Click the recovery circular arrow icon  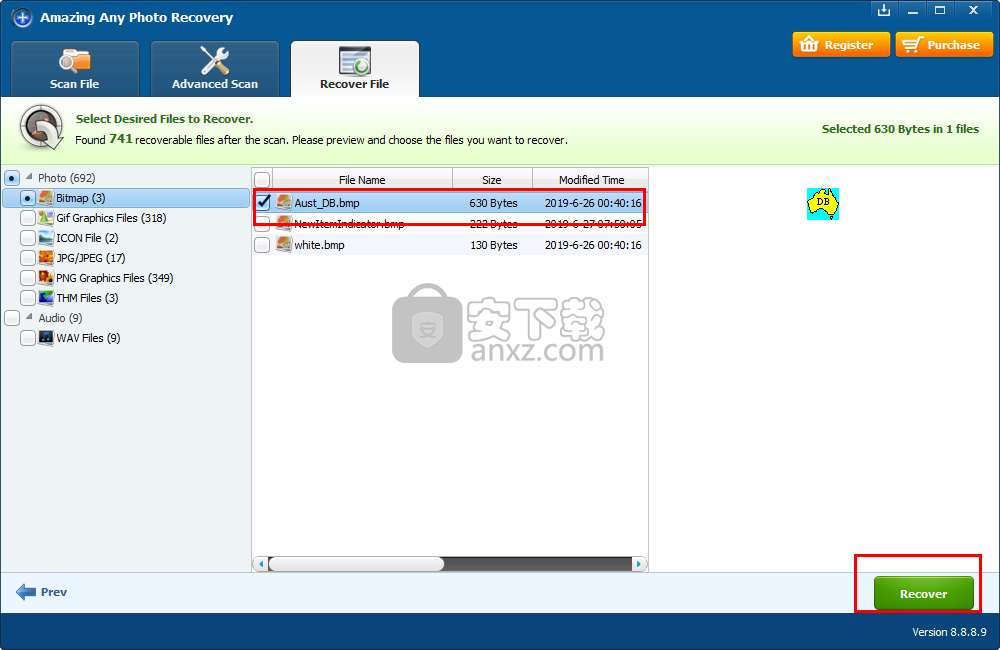pos(41,128)
